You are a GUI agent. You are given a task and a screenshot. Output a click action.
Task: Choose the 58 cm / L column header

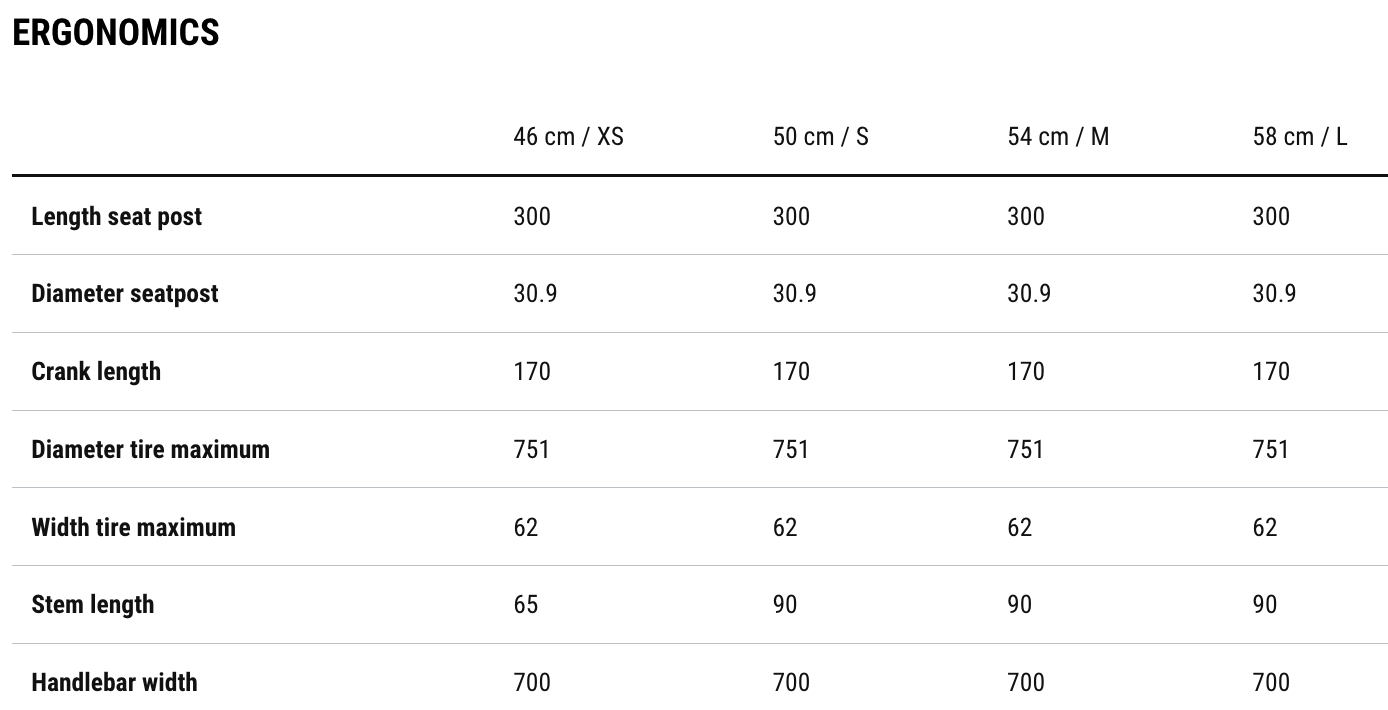pos(1299,136)
